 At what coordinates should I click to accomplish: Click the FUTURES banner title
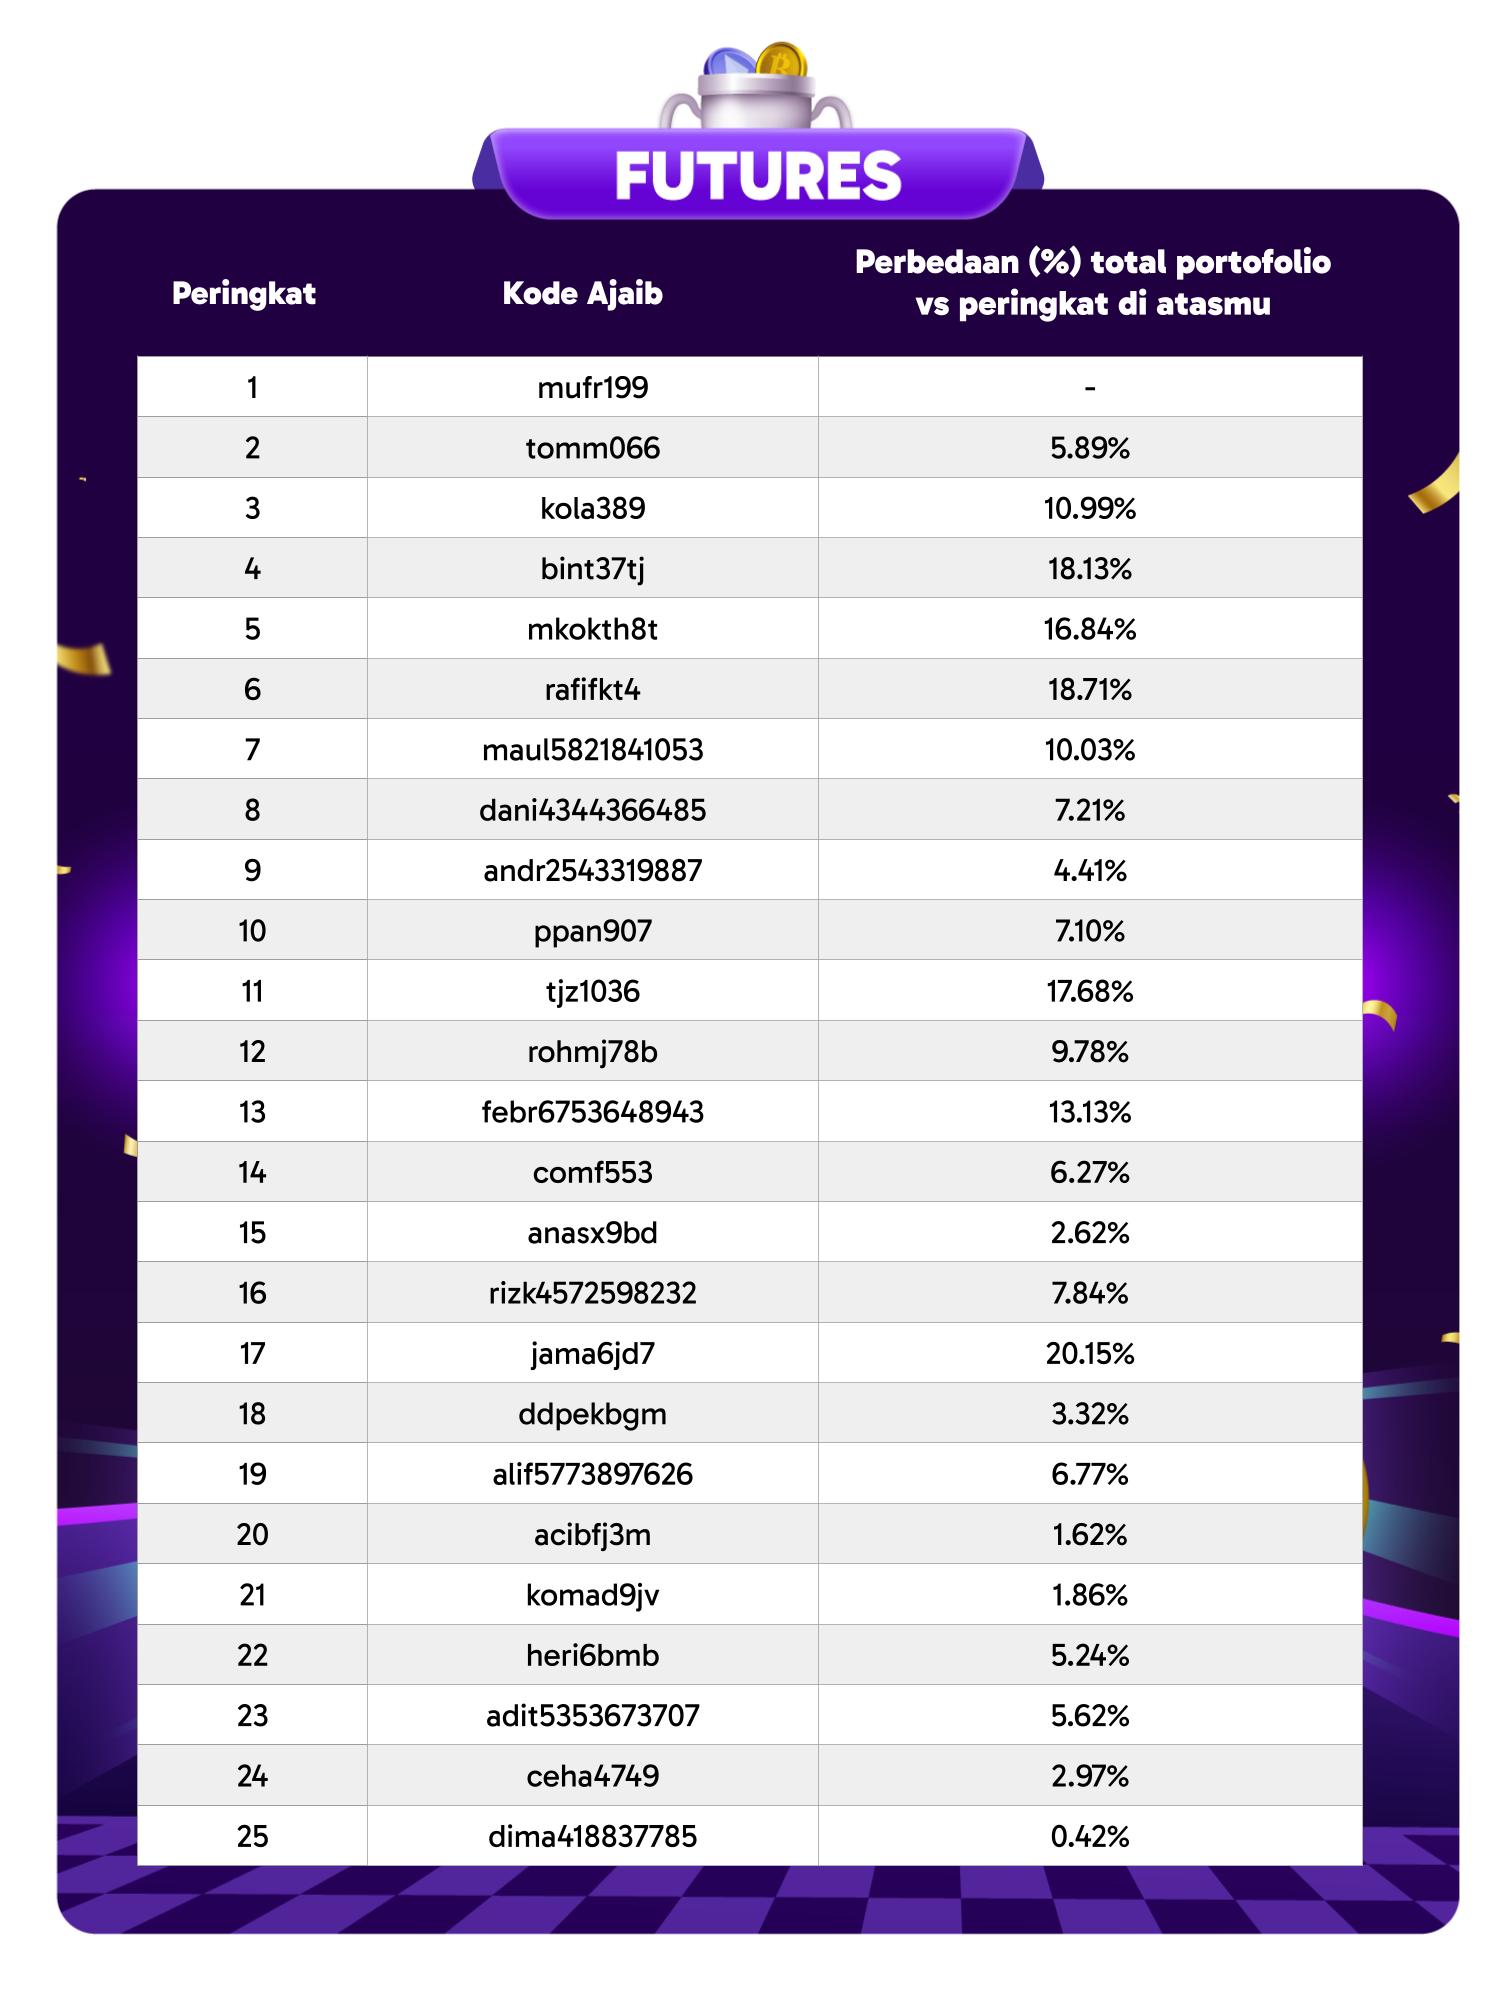(758, 176)
